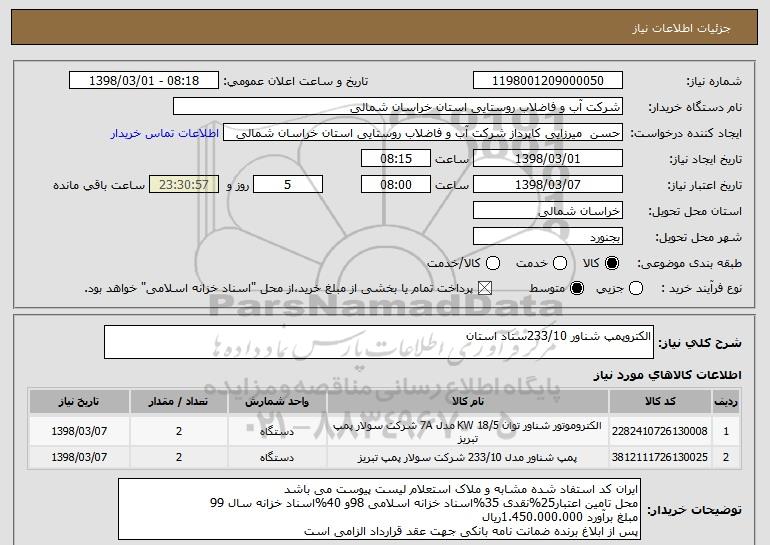The width and height of the screenshot is (770, 545).
Task: Click the تاریخ نیاز column header
Action: pyautogui.click(x=79, y=402)
